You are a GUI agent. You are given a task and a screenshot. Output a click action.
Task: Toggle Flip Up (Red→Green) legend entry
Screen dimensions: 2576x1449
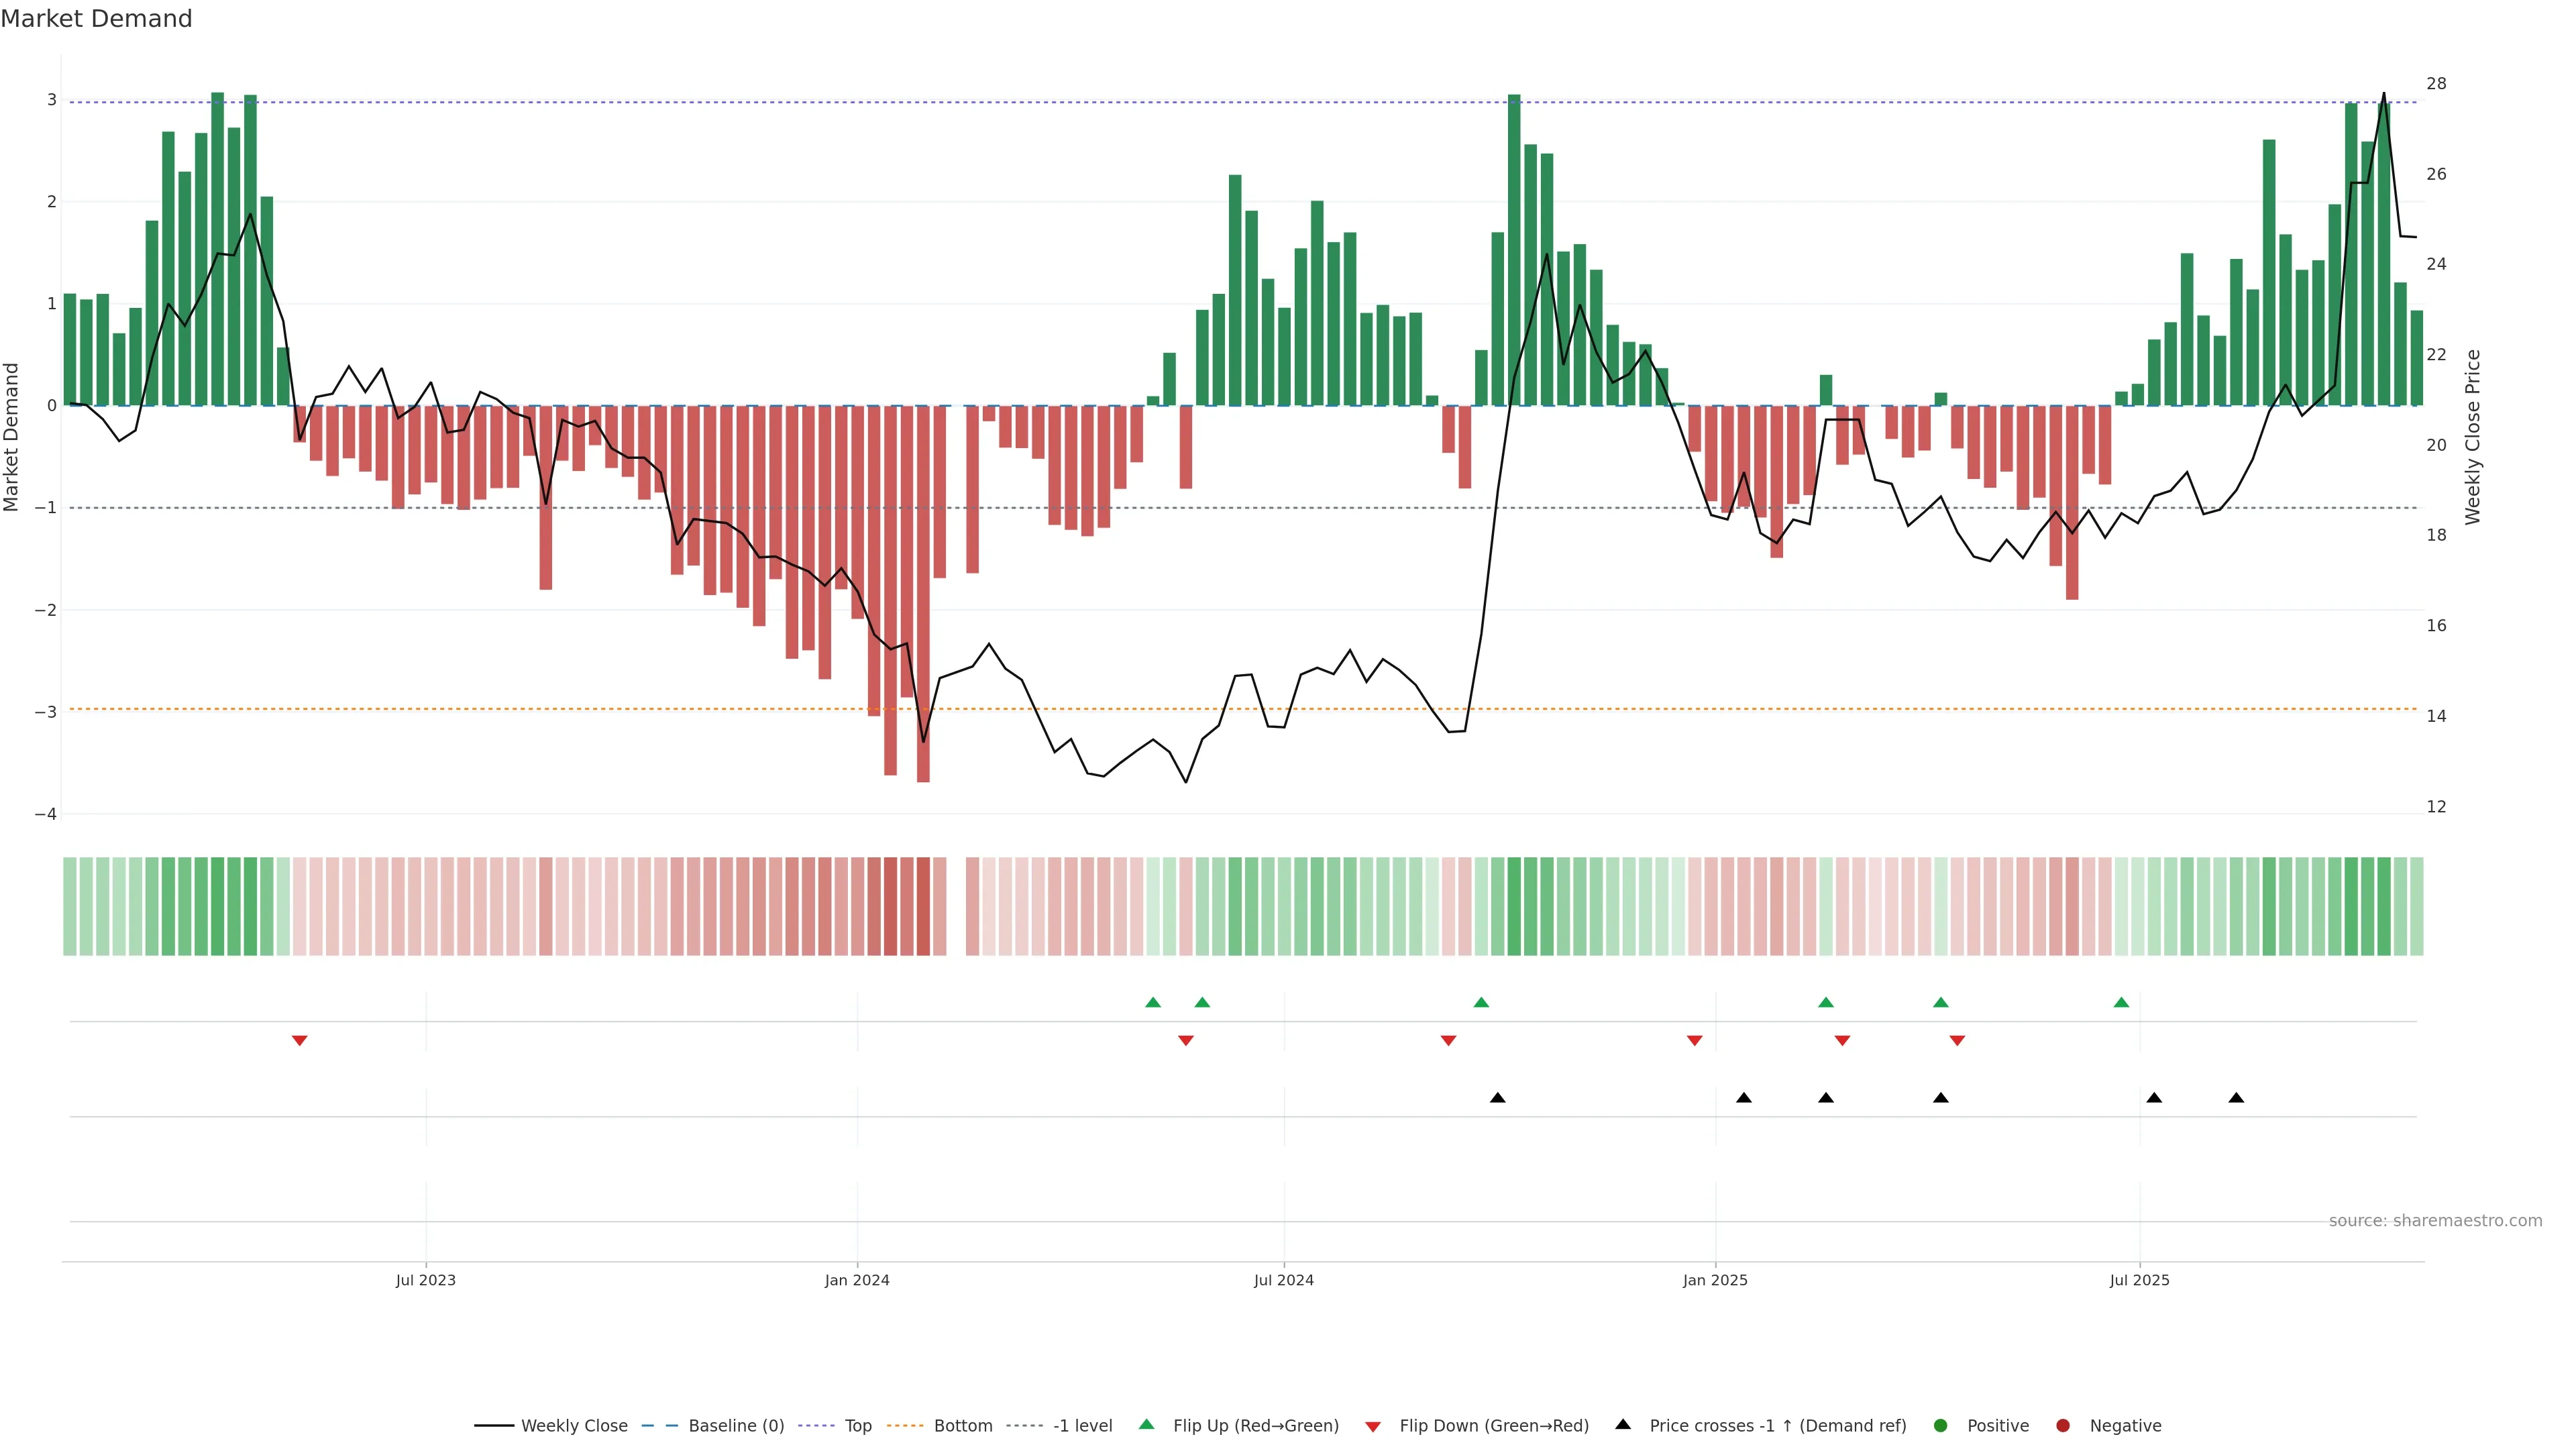click(1255, 1426)
